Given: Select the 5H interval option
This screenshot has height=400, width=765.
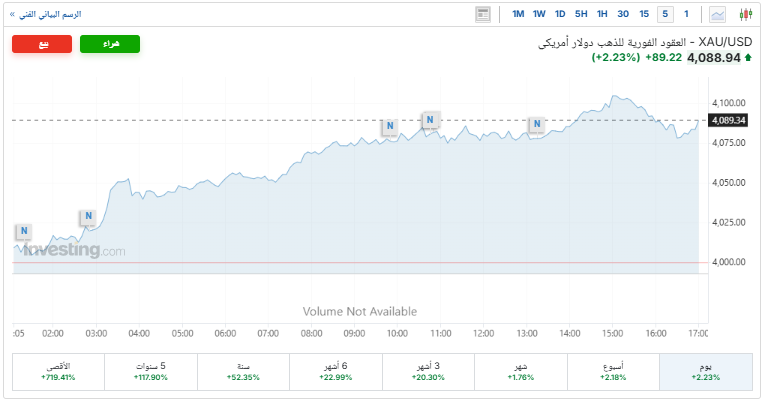Looking at the screenshot, I should tap(581, 14).
